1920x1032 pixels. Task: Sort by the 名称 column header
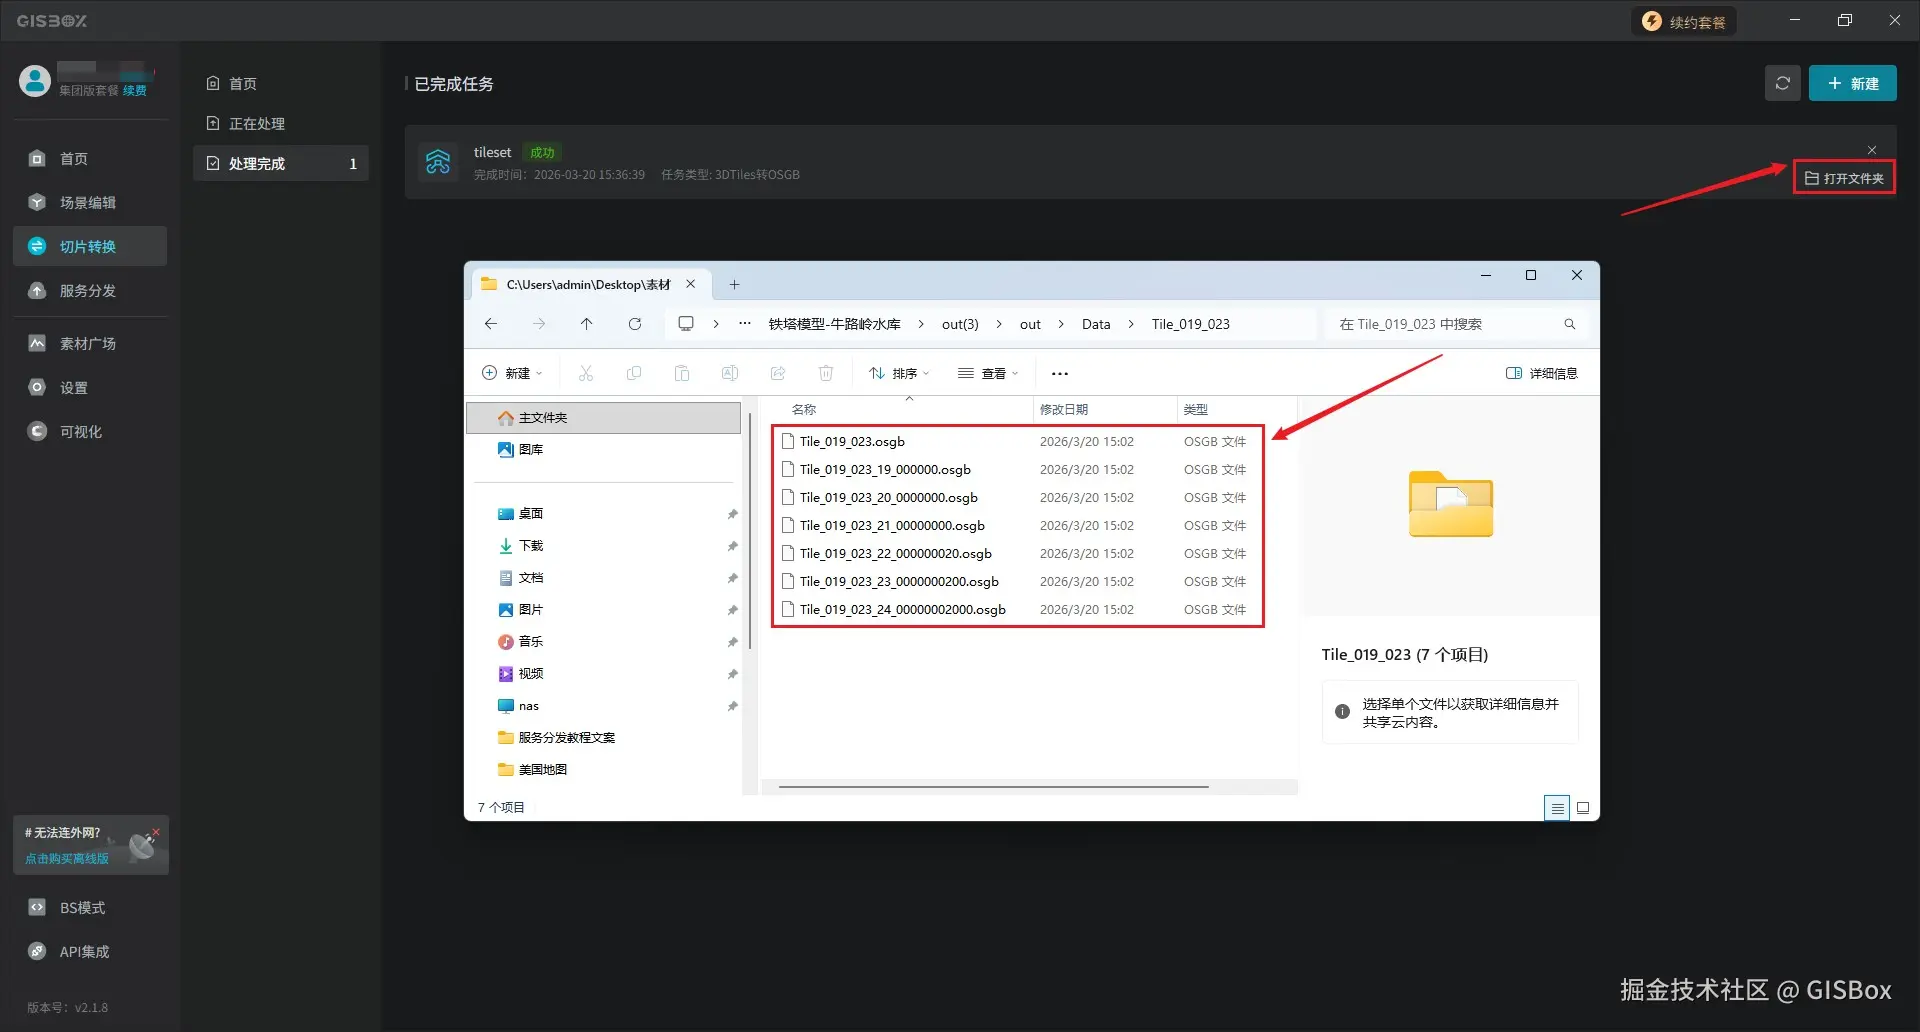pyautogui.click(x=804, y=410)
